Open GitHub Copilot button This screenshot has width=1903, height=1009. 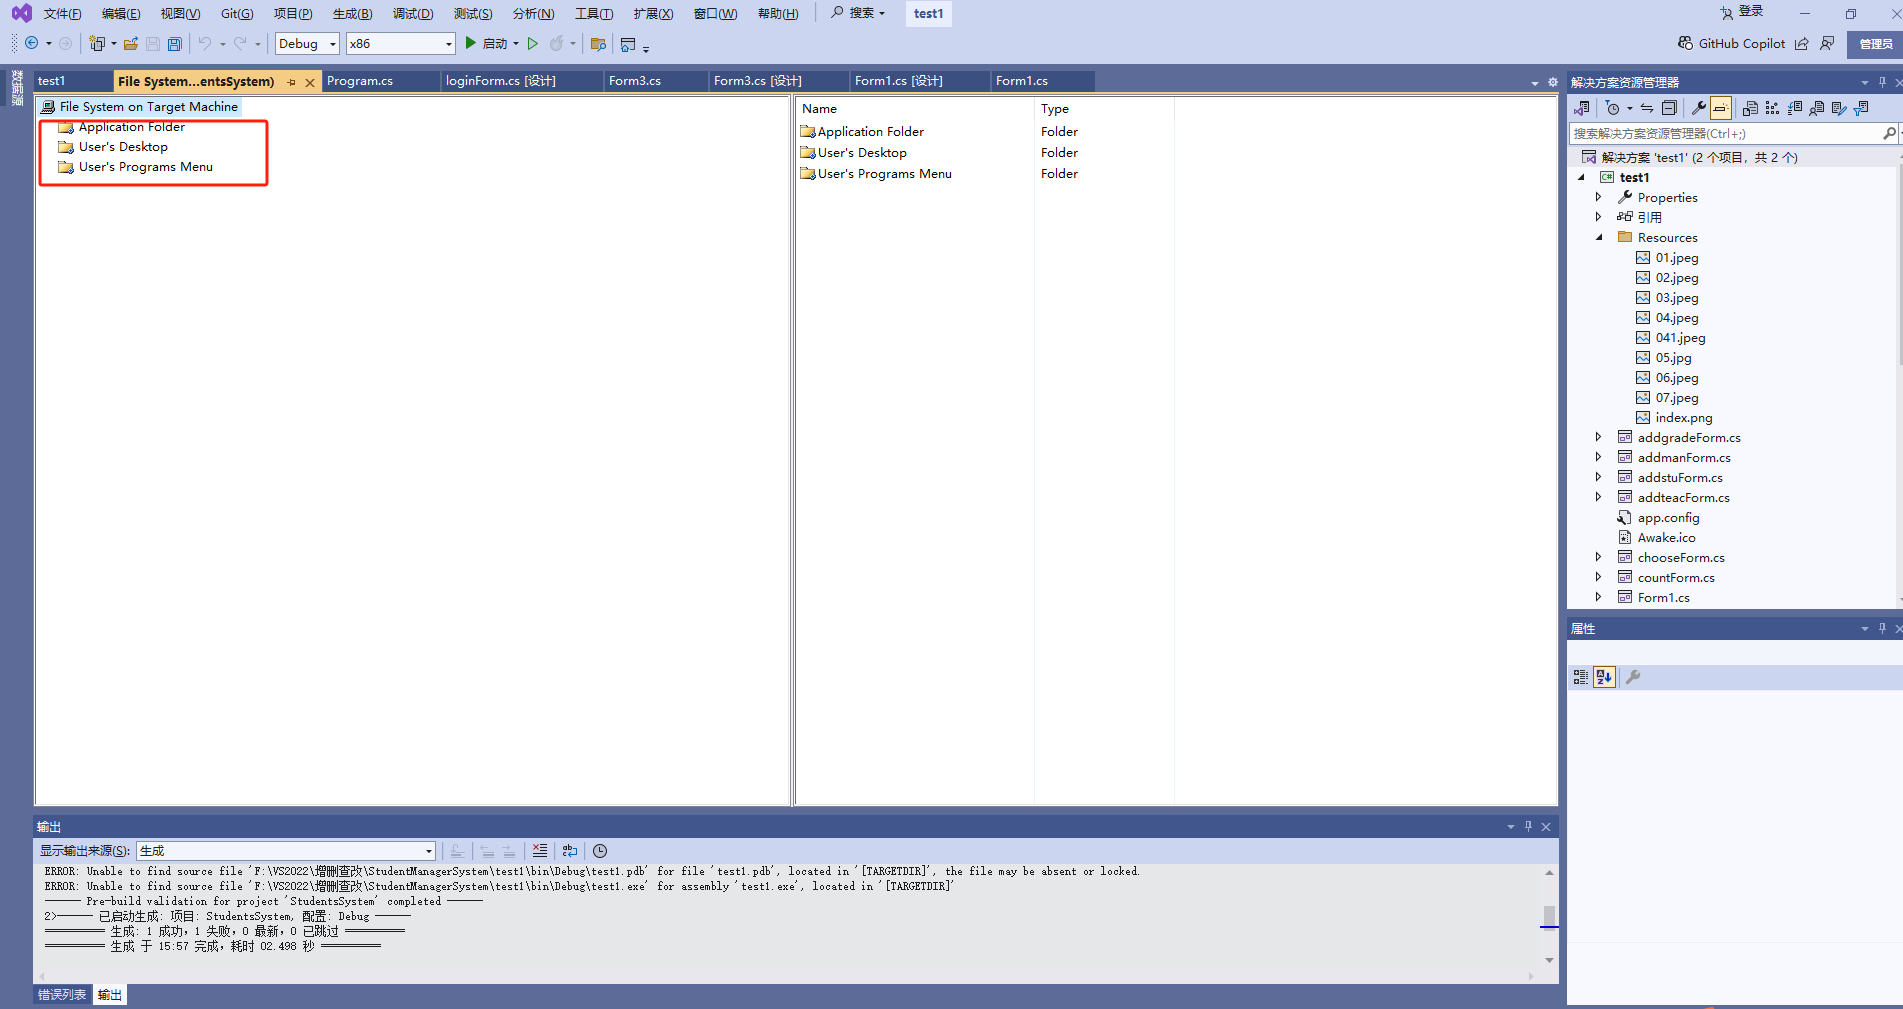1731,43
